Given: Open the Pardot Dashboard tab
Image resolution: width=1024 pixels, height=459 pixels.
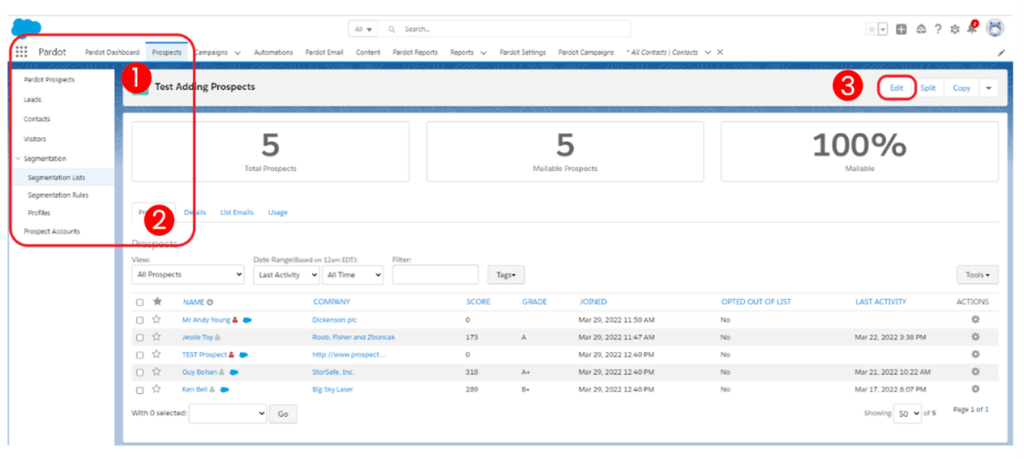Looking at the screenshot, I should tap(112, 52).
